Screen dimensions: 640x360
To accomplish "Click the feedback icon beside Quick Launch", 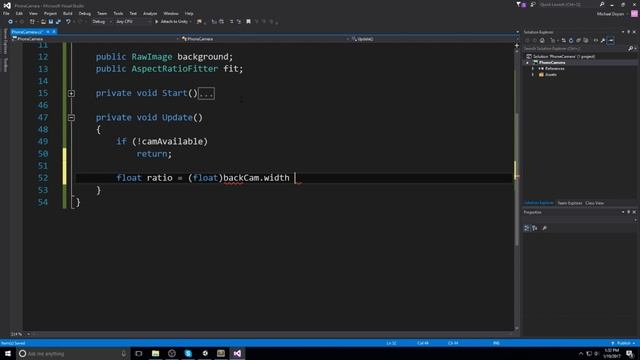I will coord(533,4).
